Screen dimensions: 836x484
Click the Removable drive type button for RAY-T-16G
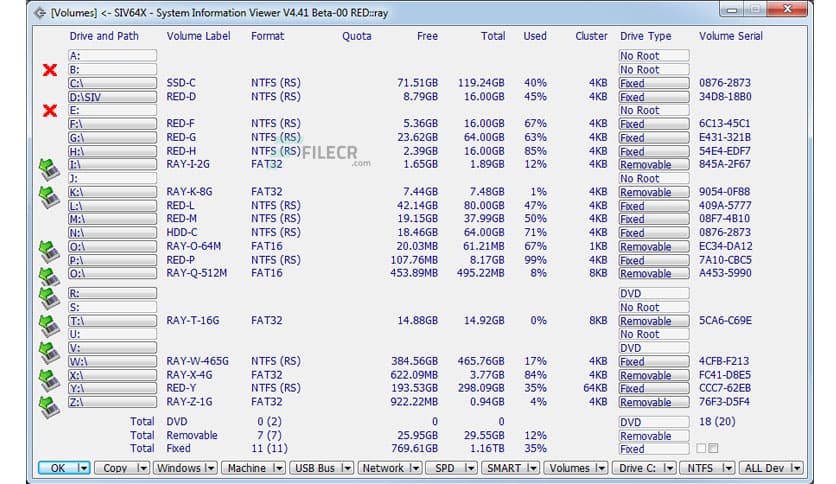(654, 321)
